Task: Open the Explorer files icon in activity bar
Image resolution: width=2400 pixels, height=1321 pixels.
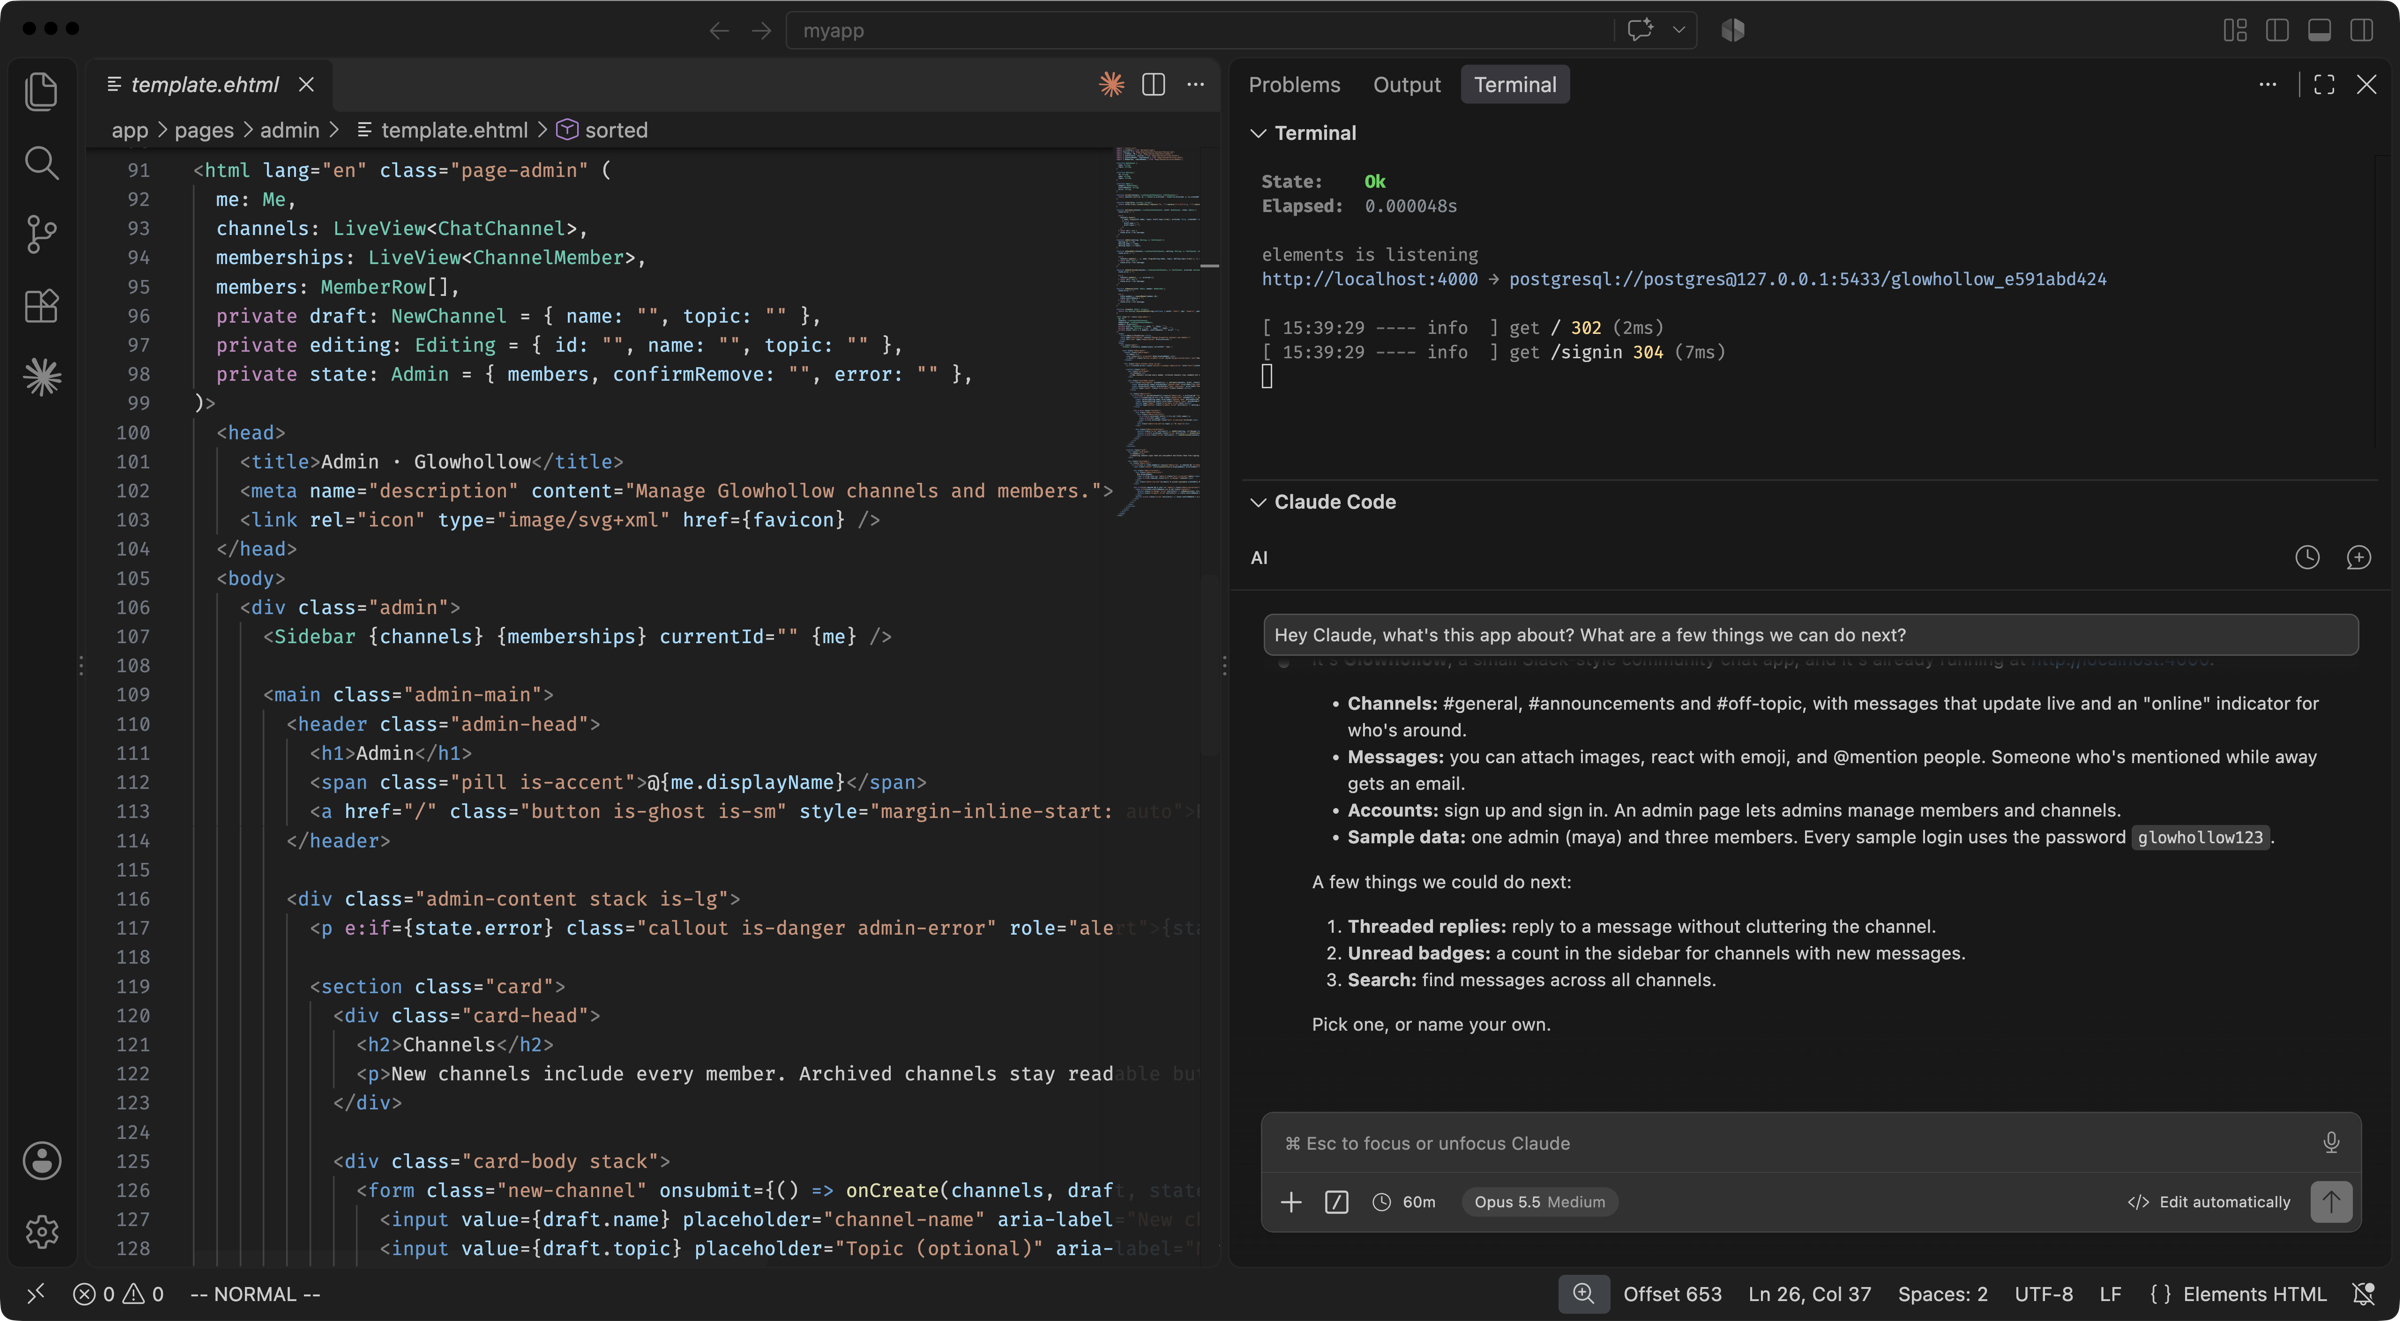Action: click(41, 91)
